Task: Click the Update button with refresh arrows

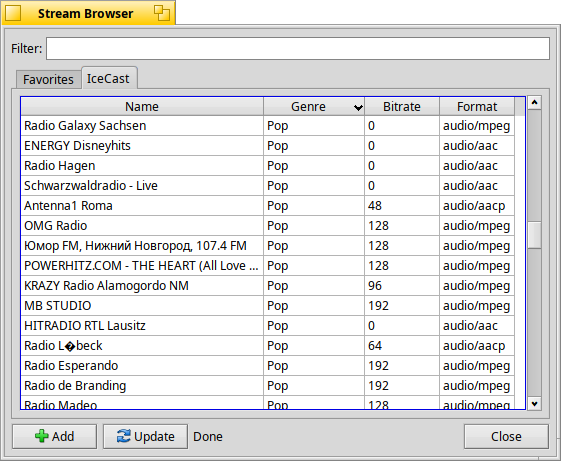Action: [x=145, y=437]
